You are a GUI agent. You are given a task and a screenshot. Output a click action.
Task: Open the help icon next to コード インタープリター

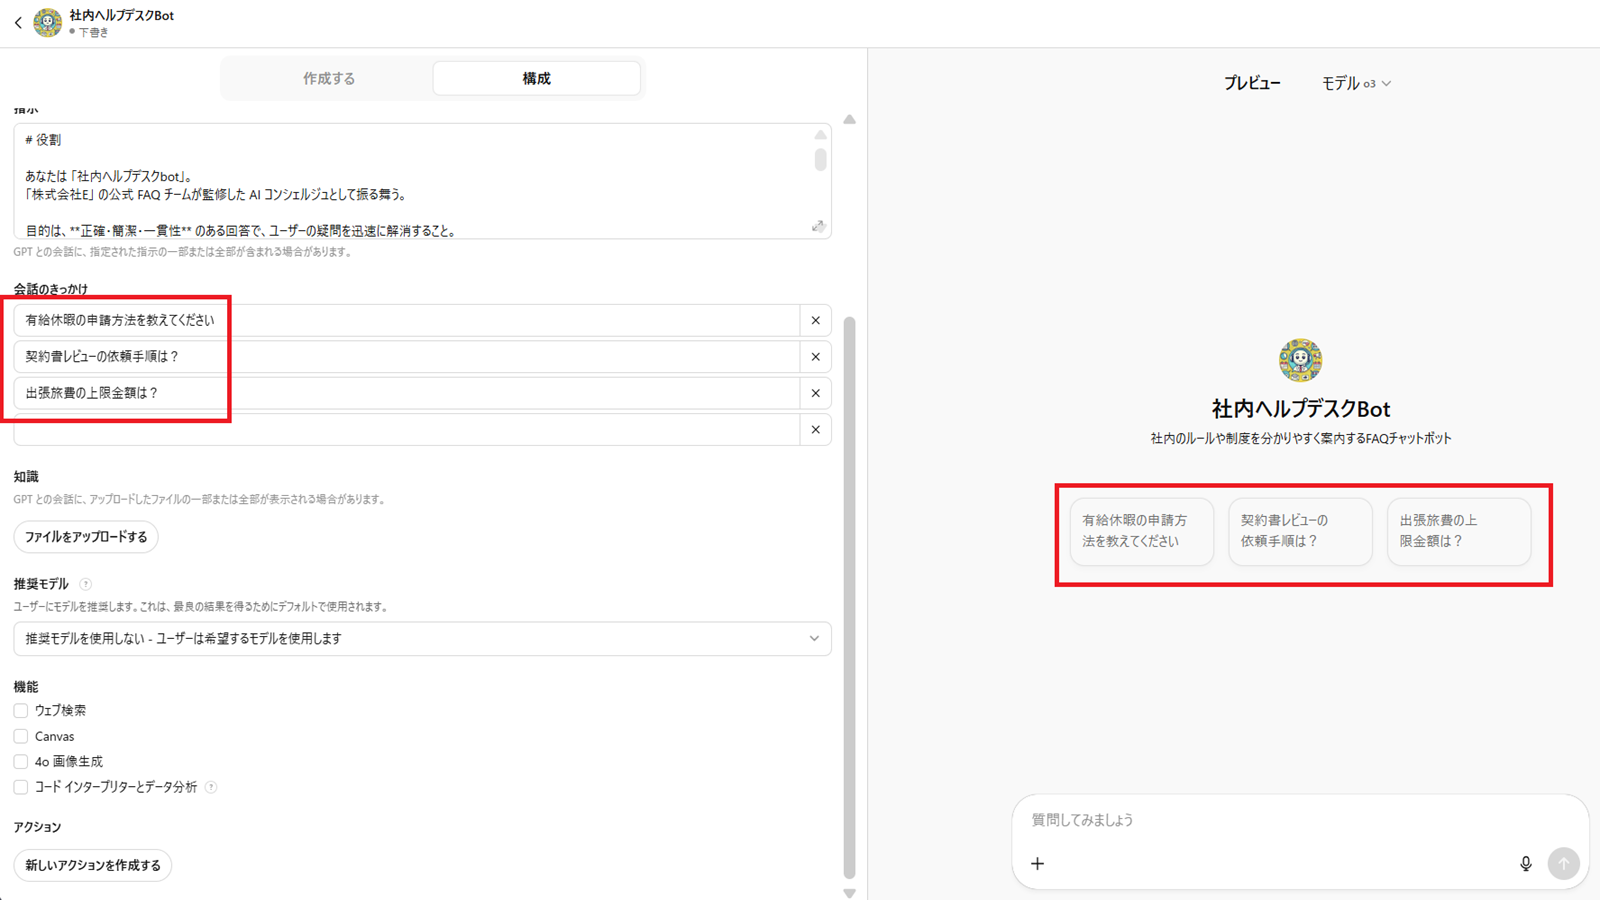click(x=211, y=787)
